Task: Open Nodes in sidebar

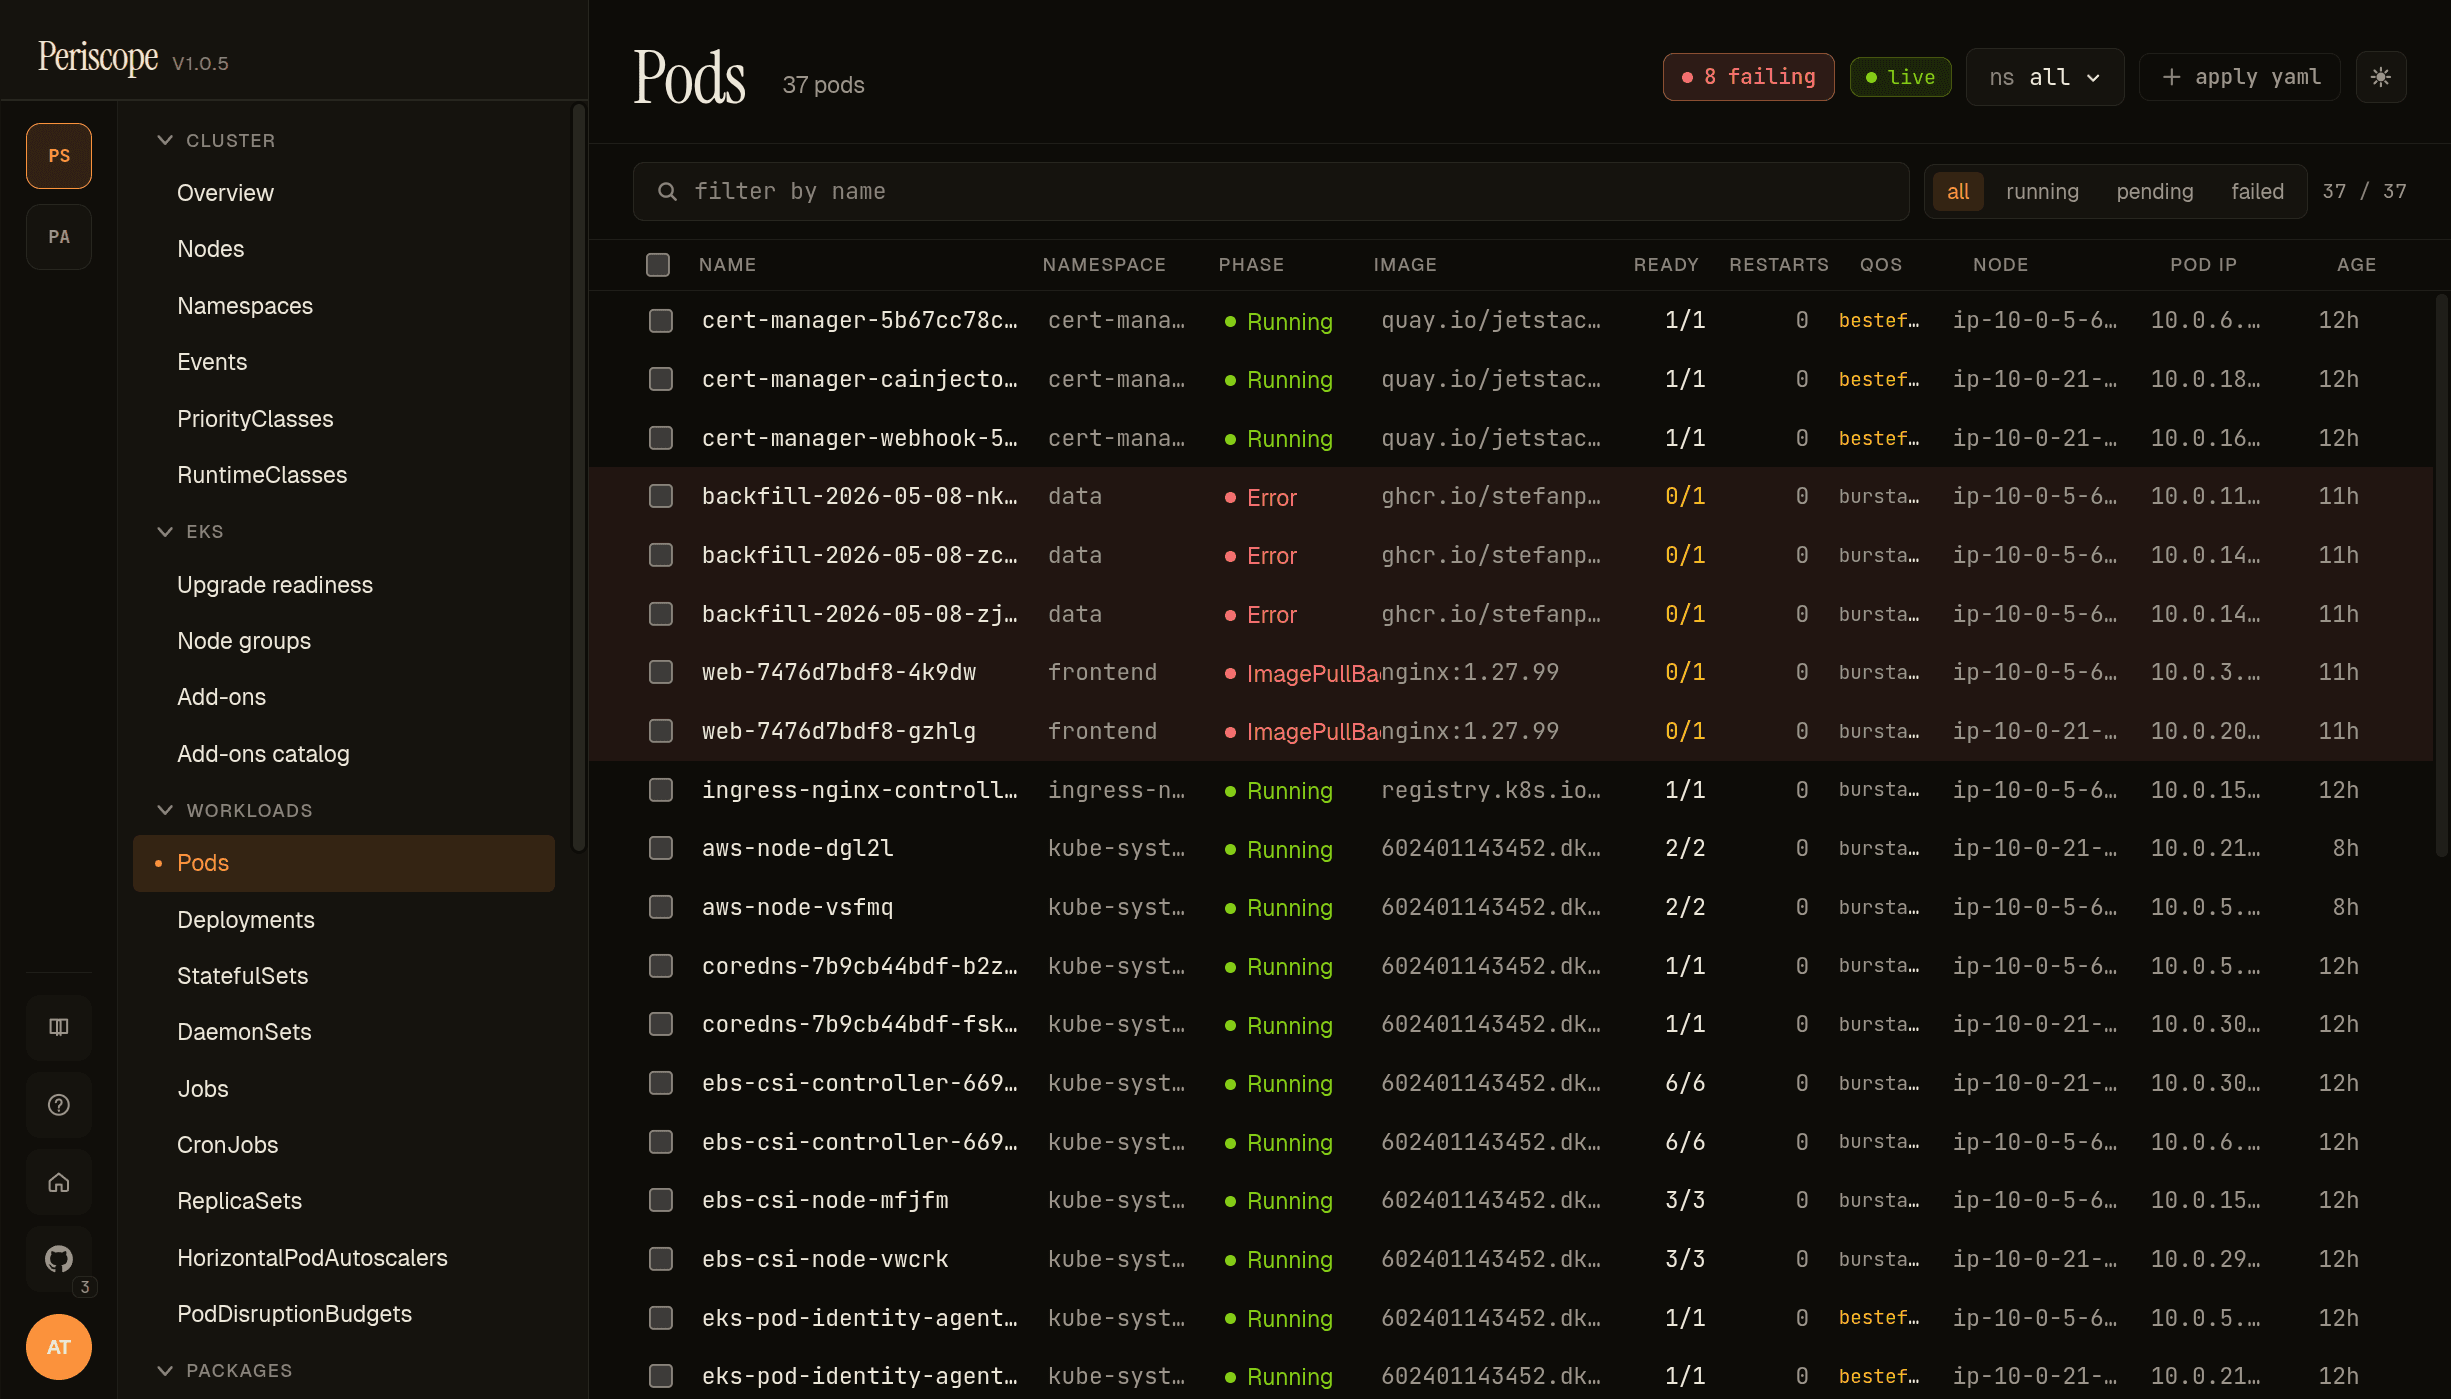Action: pos(211,249)
